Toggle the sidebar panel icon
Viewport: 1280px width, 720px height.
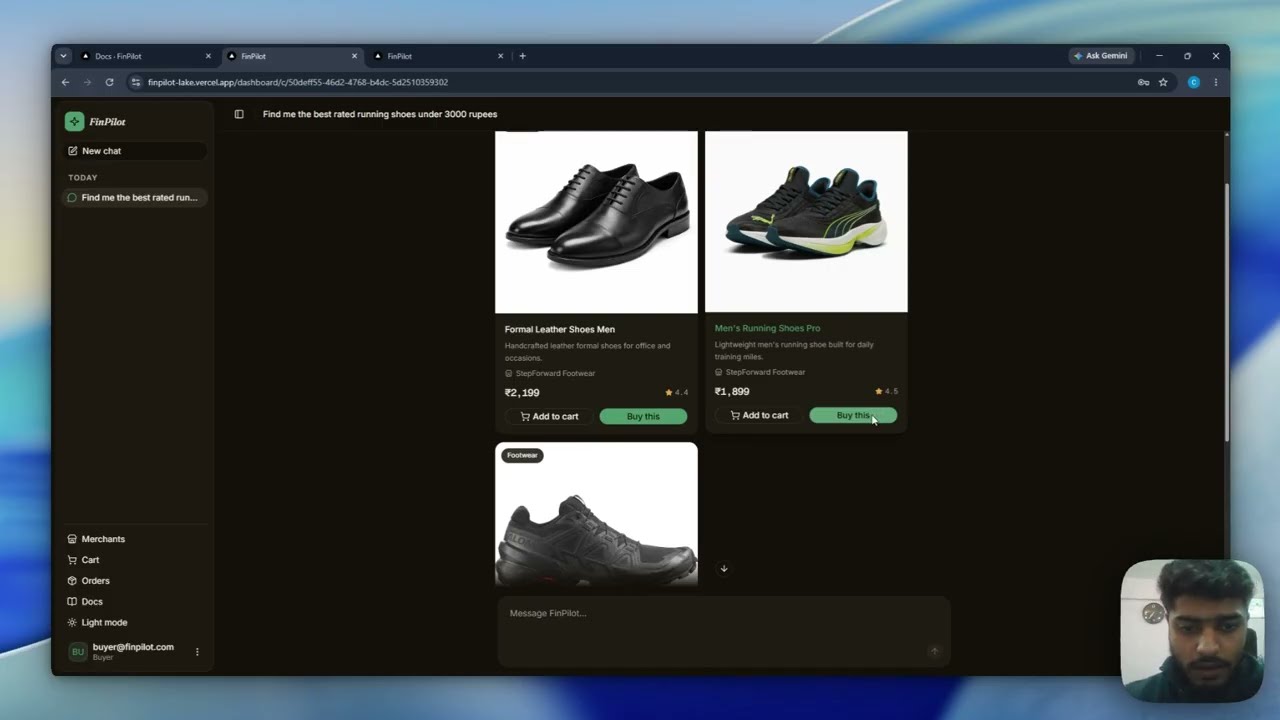tap(239, 114)
